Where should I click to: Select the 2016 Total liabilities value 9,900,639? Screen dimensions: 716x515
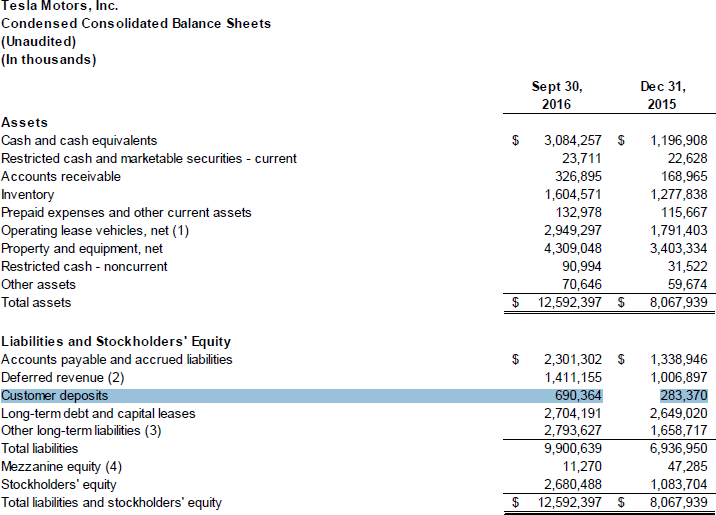(564, 449)
